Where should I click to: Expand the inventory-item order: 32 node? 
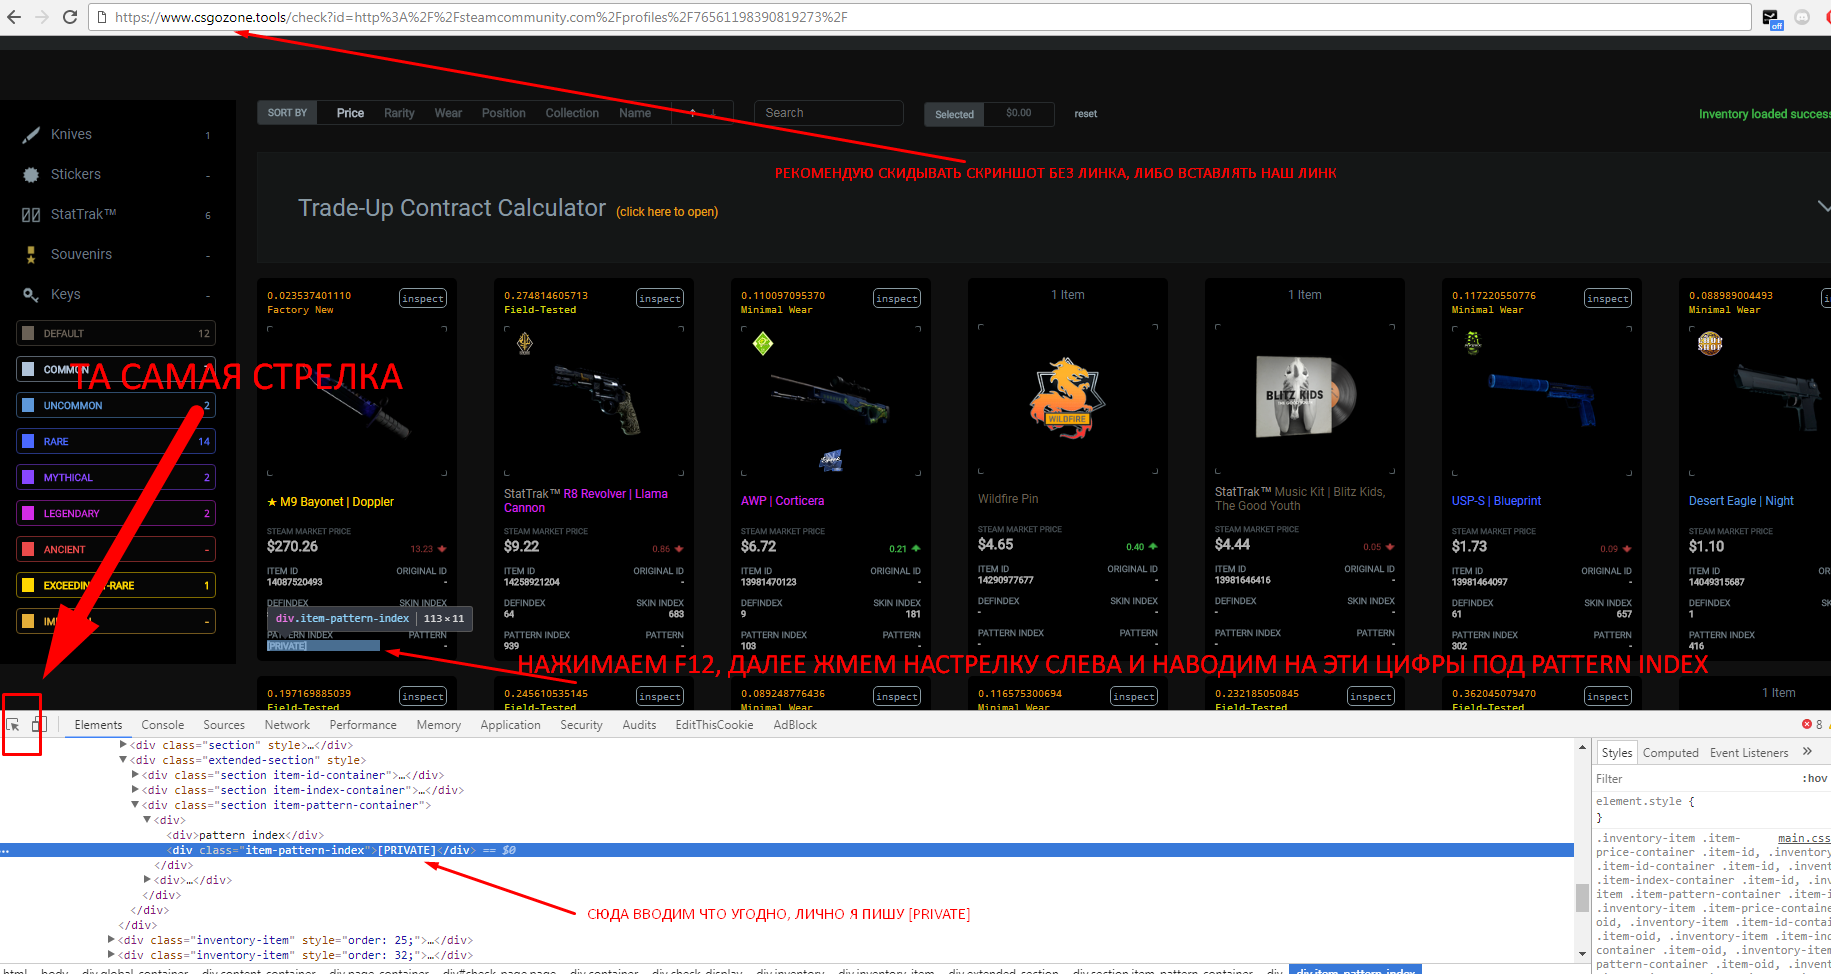tap(111, 955)
